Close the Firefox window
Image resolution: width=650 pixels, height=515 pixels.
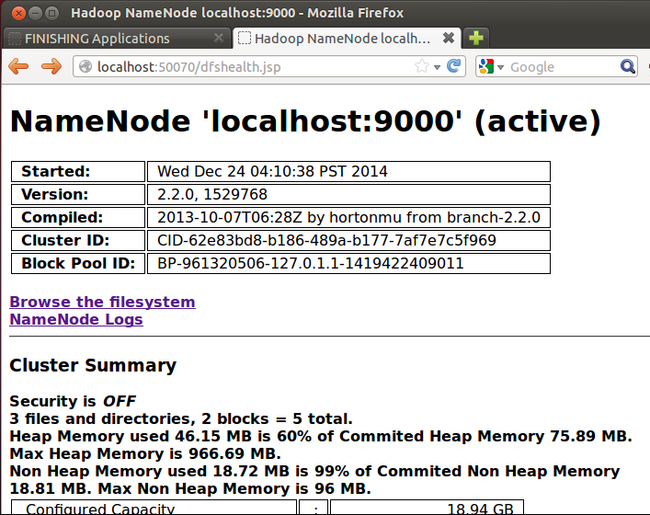point(18,13)
